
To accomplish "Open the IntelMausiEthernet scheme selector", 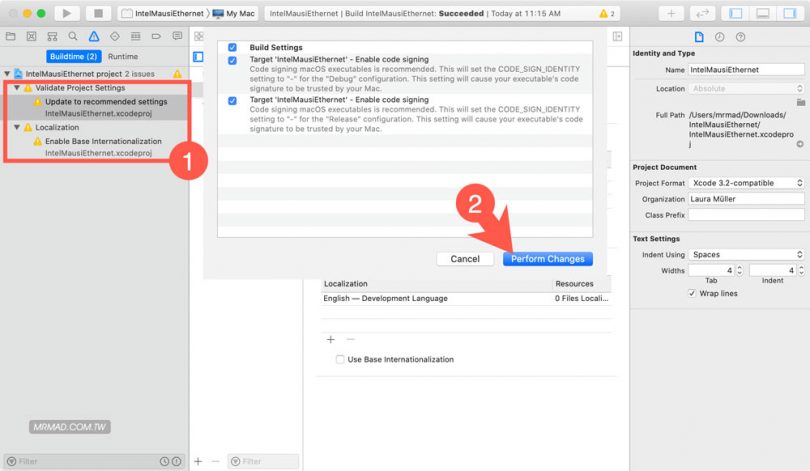I will [163, 13].
